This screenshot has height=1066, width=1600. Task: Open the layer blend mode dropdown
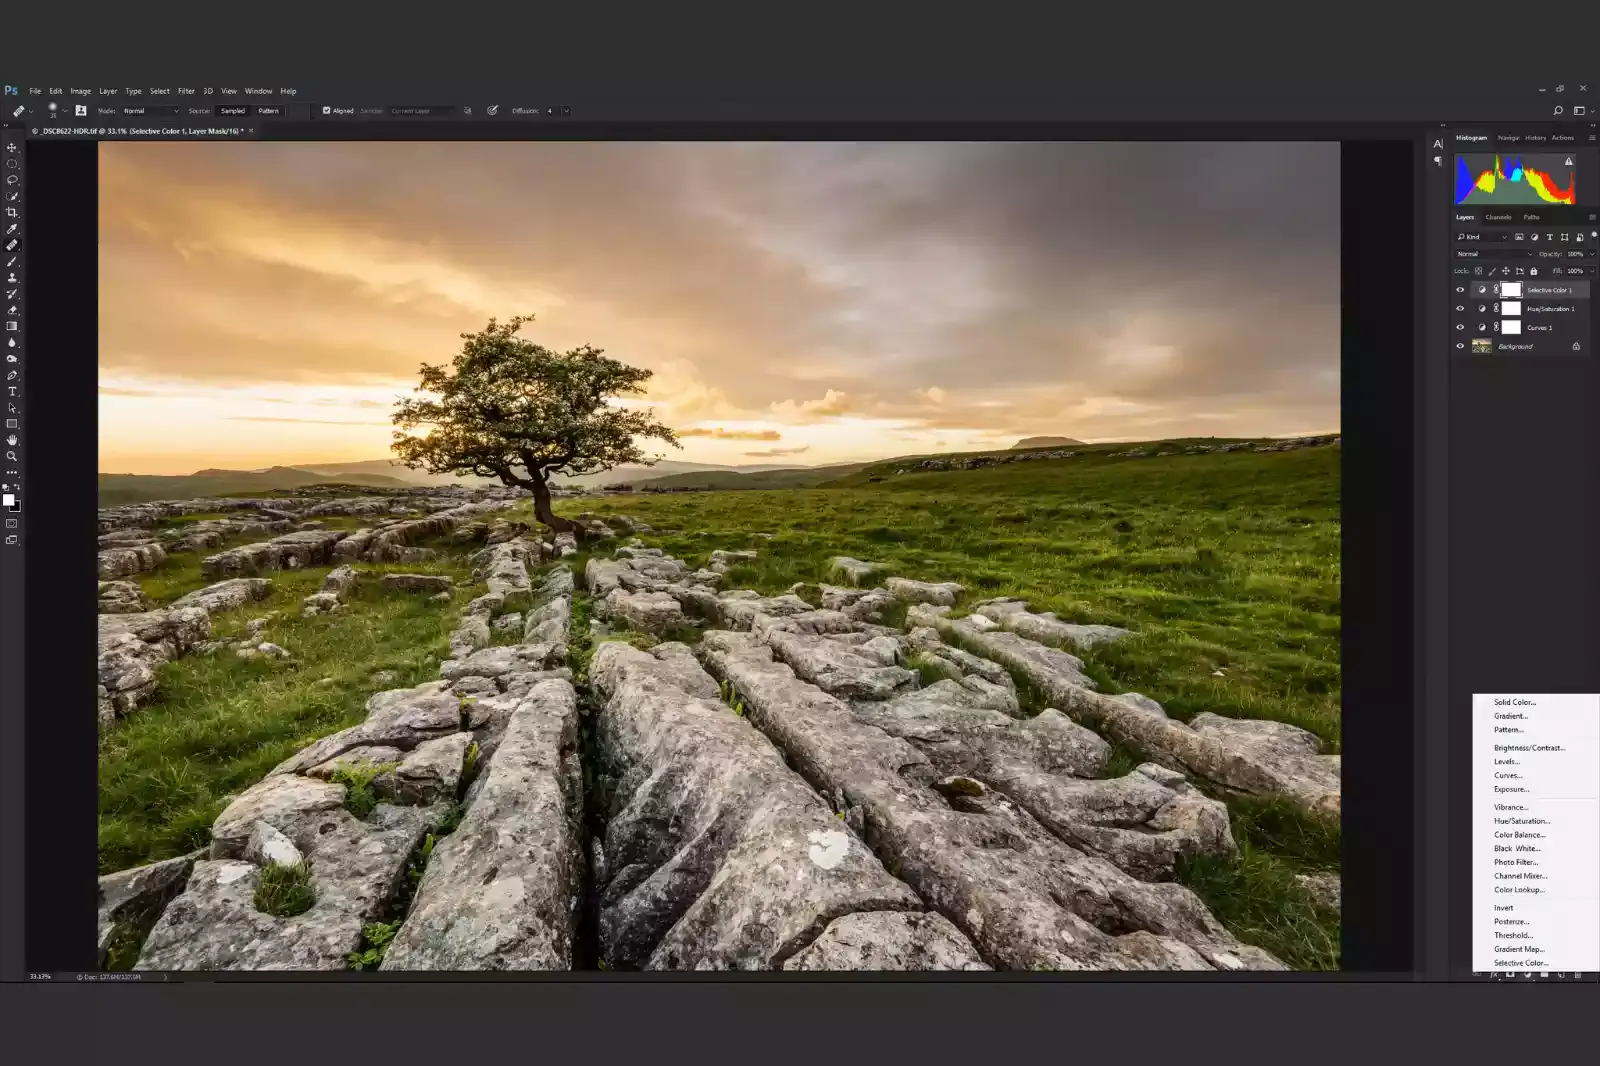pyautogui.click(x=1494, y=254)
